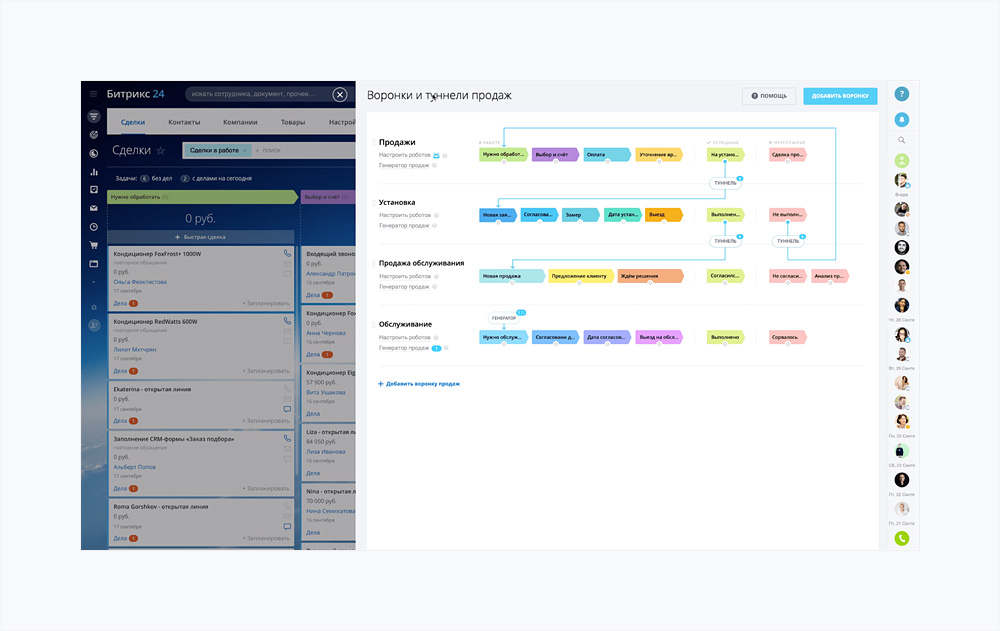The image size is (1000, 631).
Task: Click the notifications bell icon
Action: tap(901, 120)
